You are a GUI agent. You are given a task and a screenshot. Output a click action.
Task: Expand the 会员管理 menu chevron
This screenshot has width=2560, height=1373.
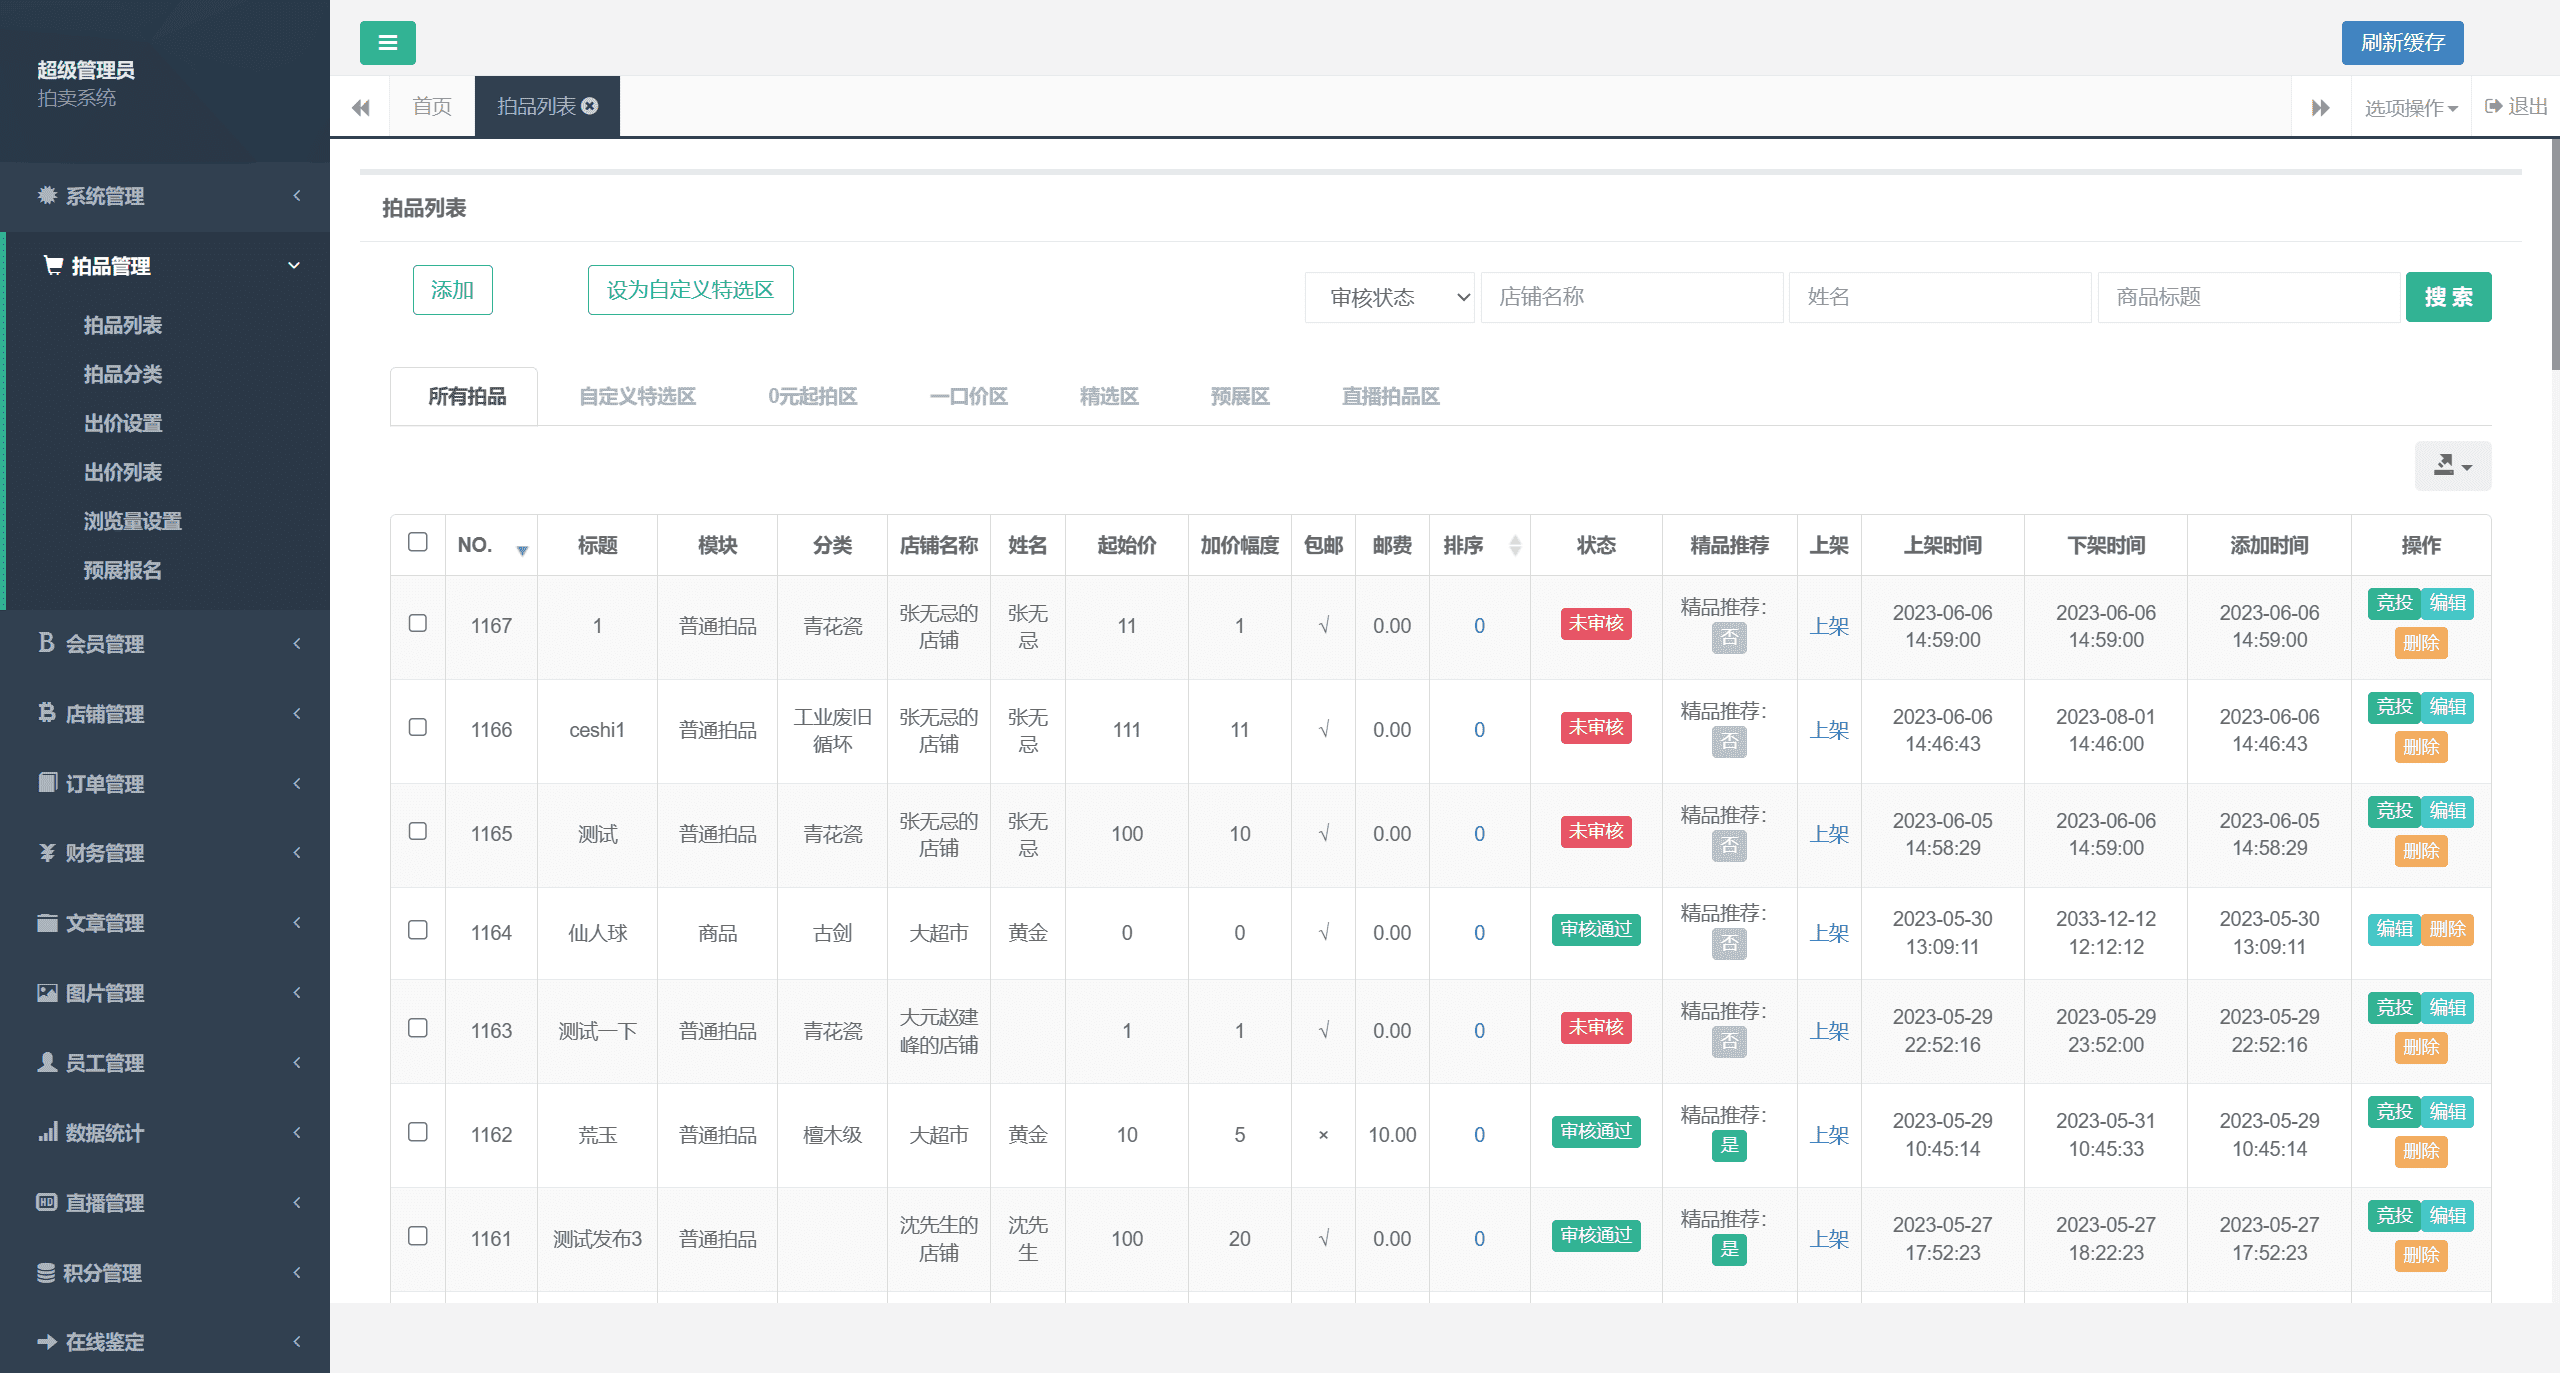point(297,643)
